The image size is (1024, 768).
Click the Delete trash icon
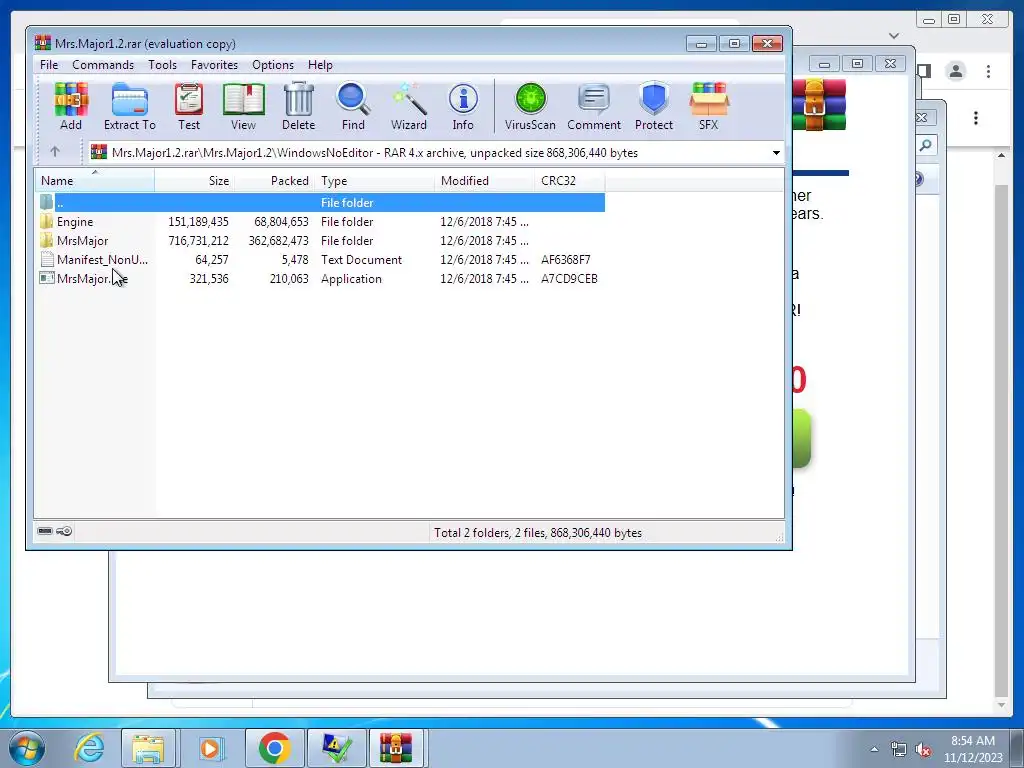tap(298, 106)
